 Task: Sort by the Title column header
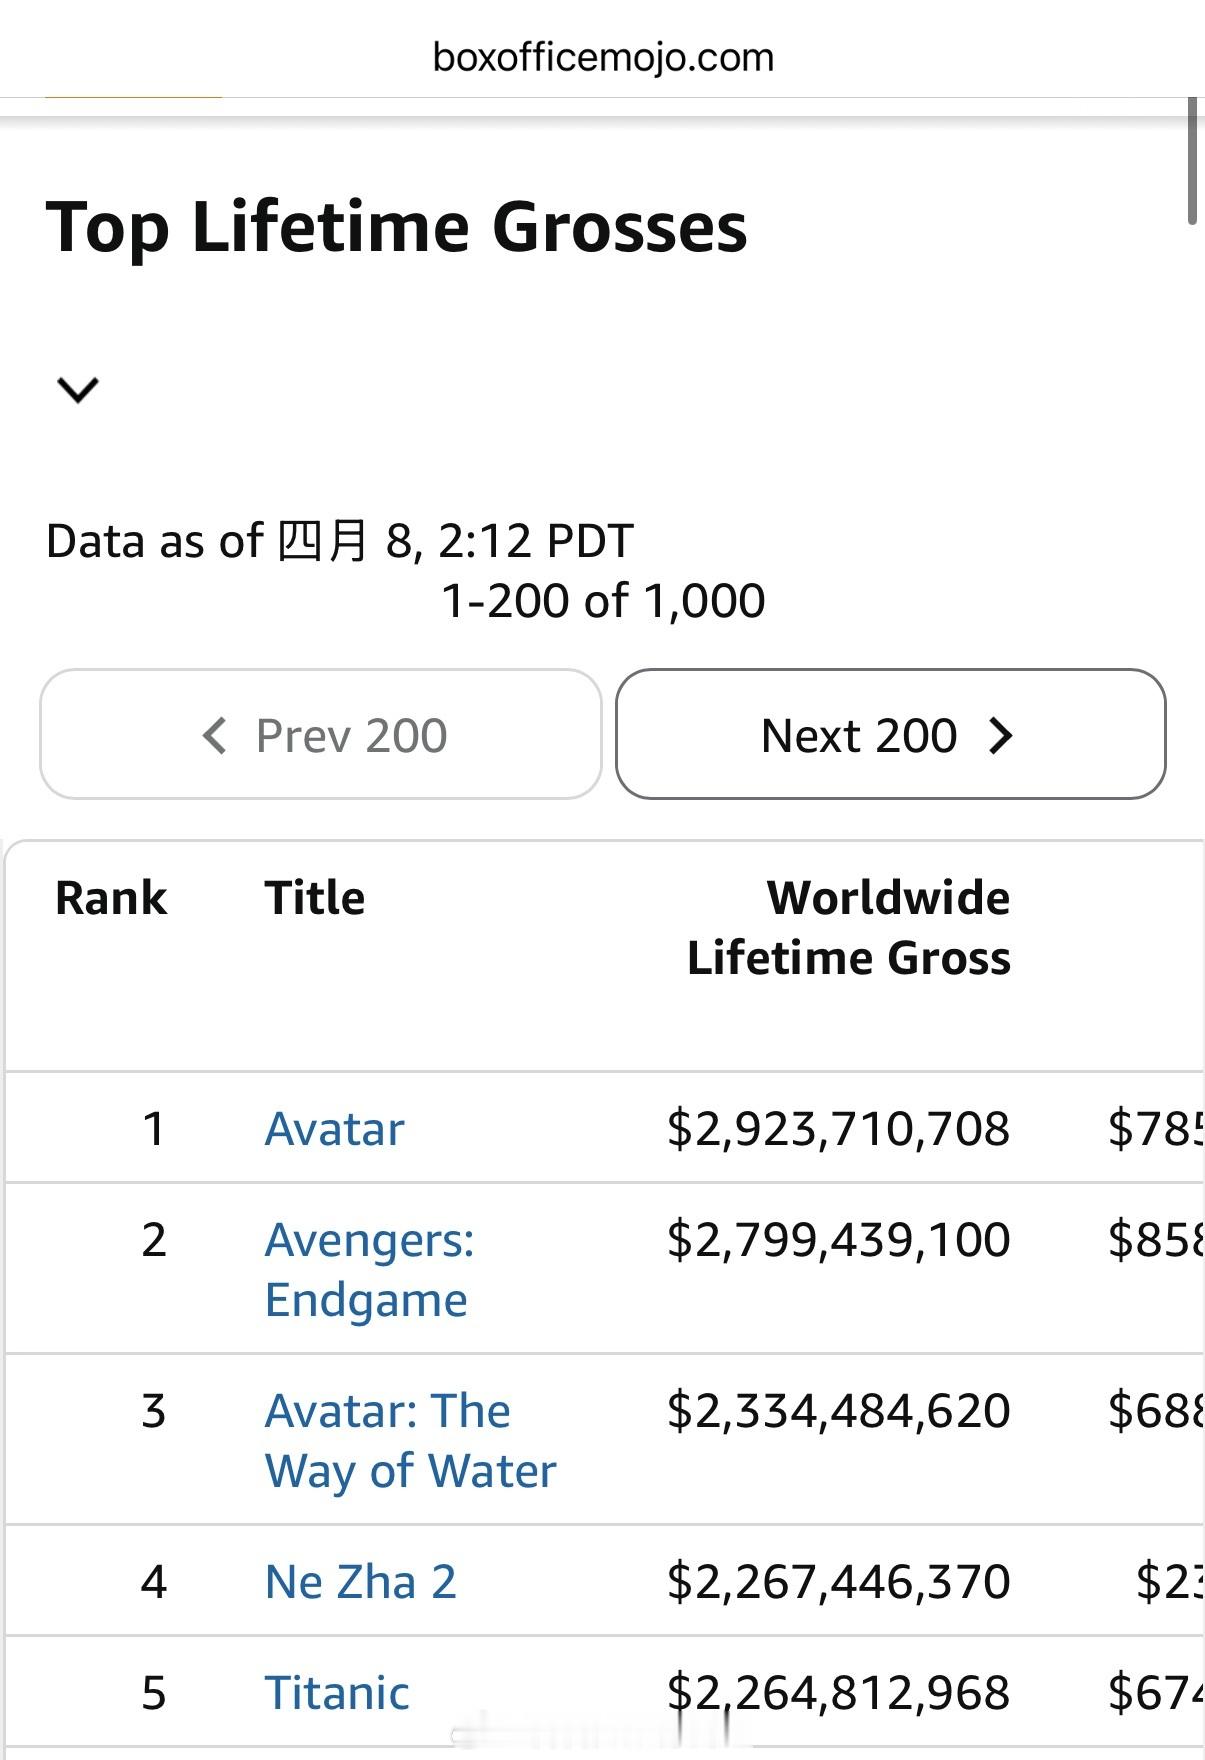coord(315,898)
